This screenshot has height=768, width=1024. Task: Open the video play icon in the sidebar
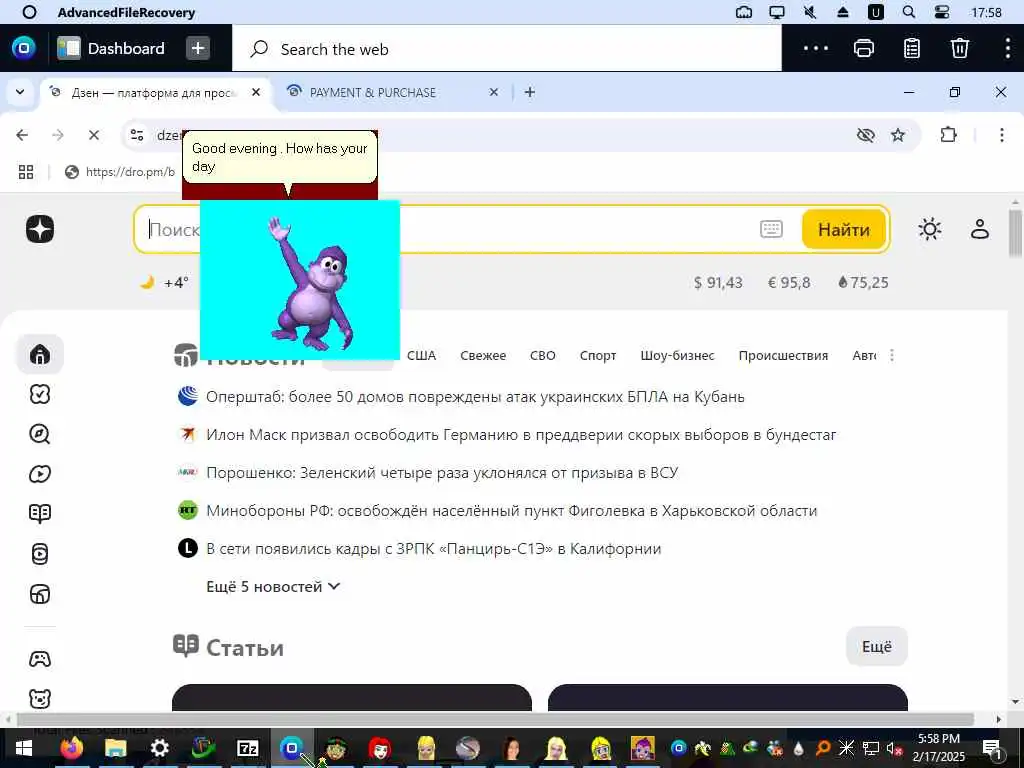(40, 474)
